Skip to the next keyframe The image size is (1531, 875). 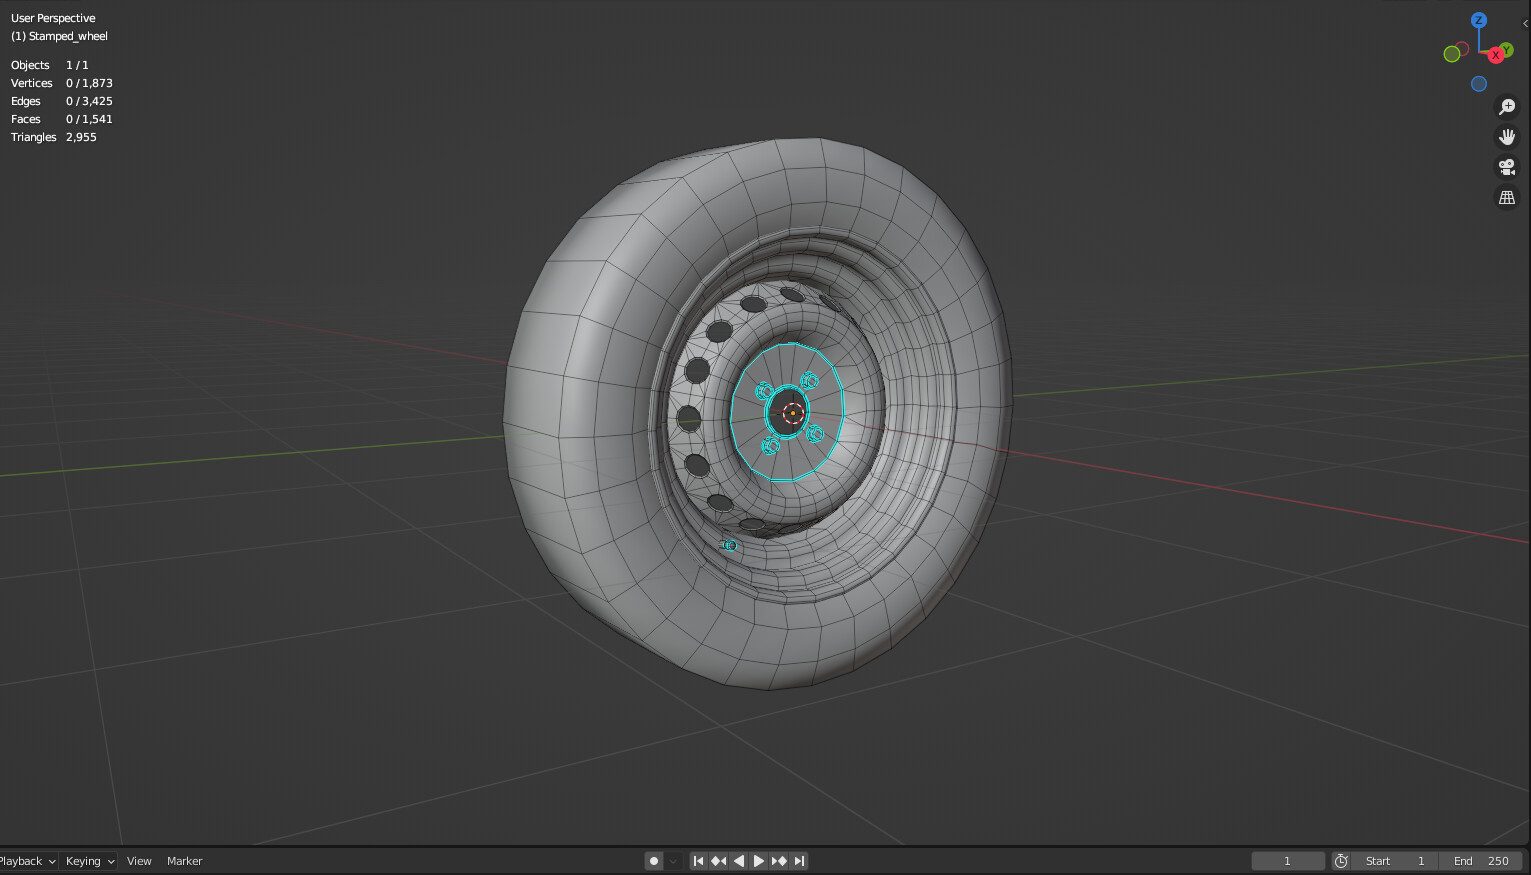tap(778, 860)
